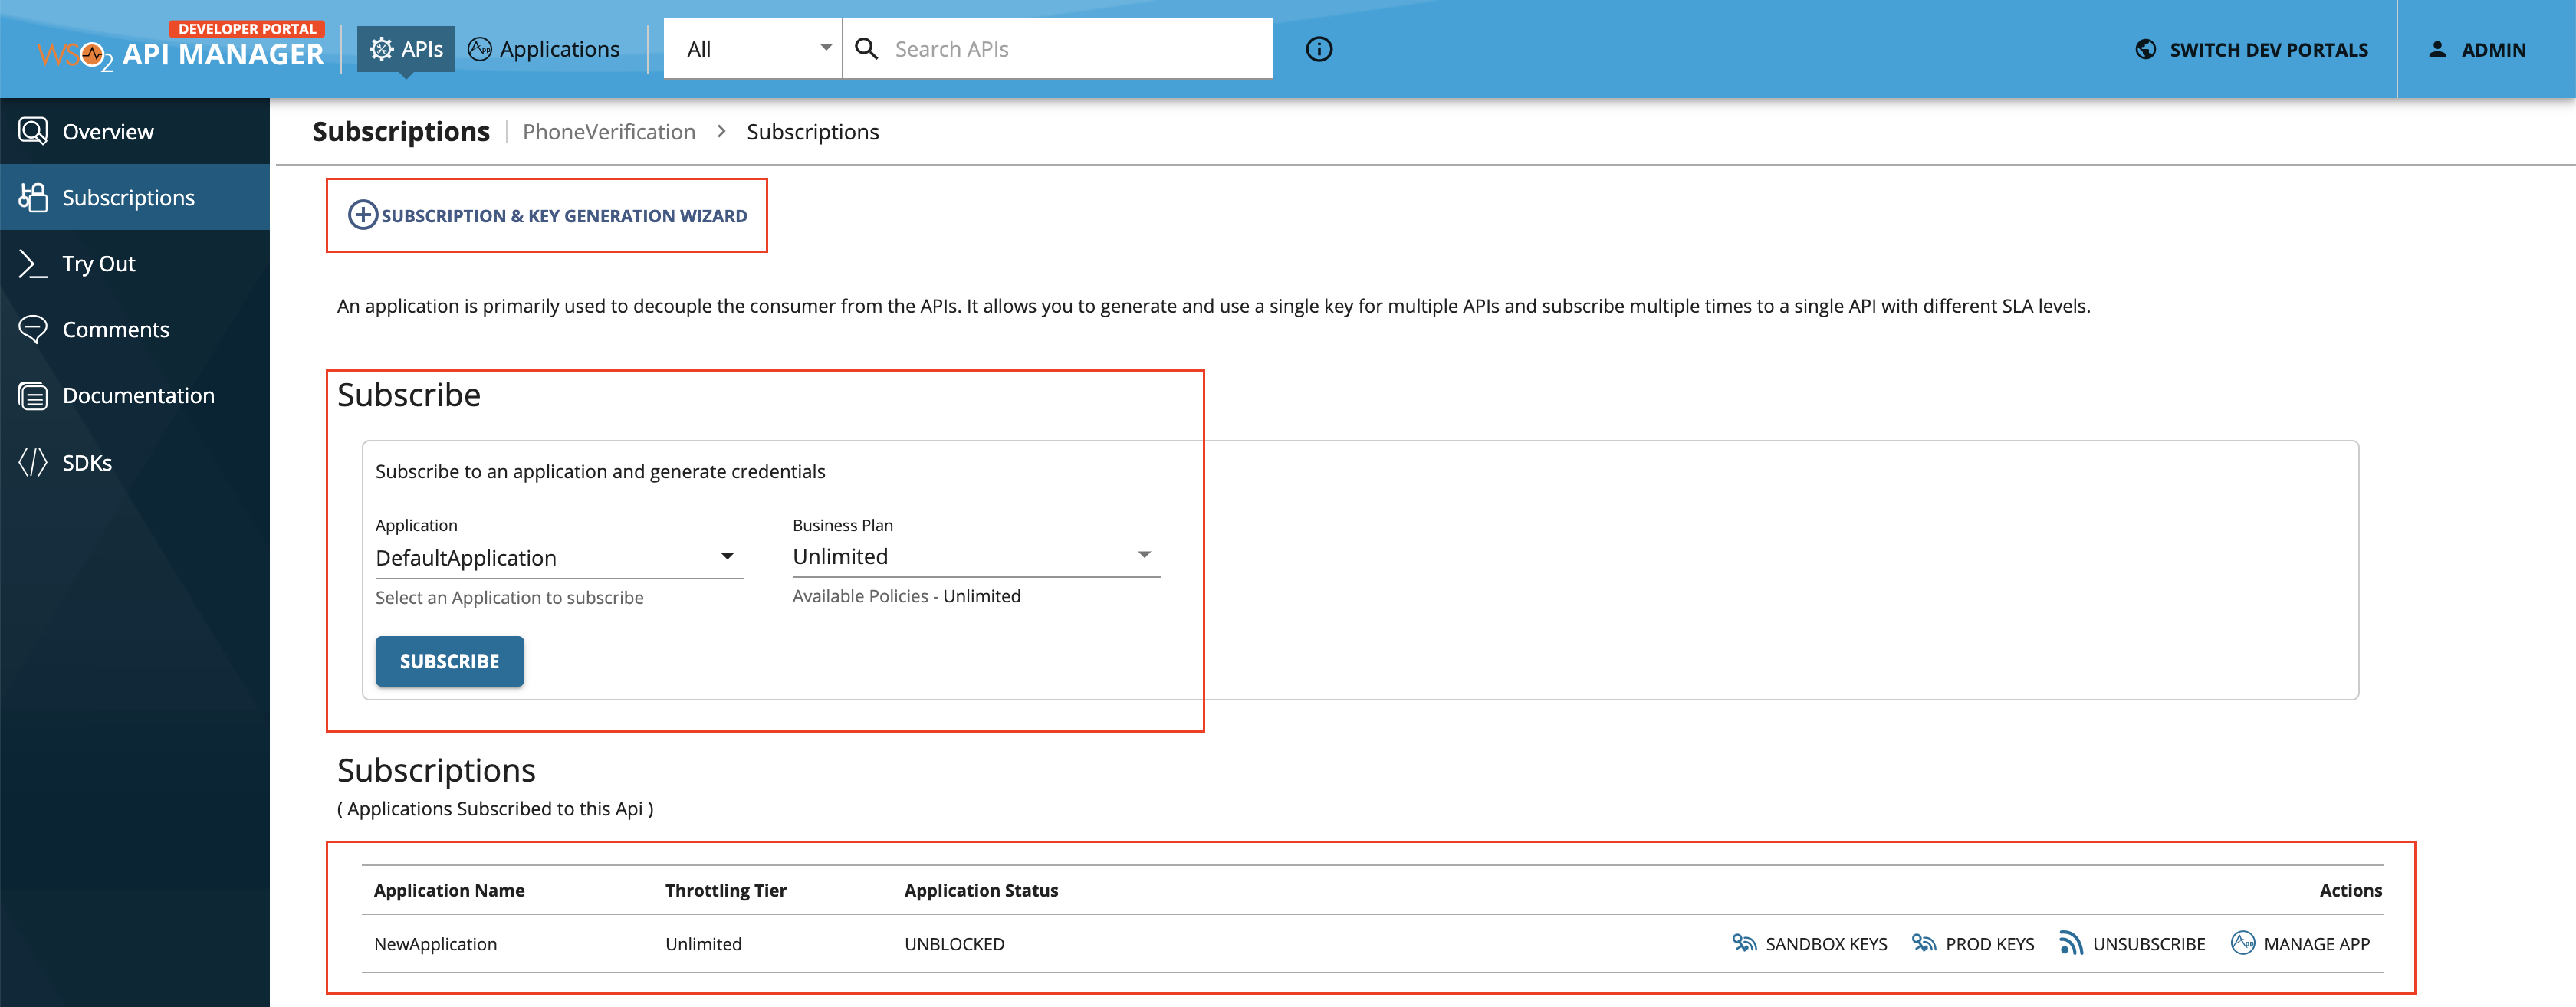Click the Business Plan dropdown arrow
The image size is (2576, 1007).
pos(1144,554)
